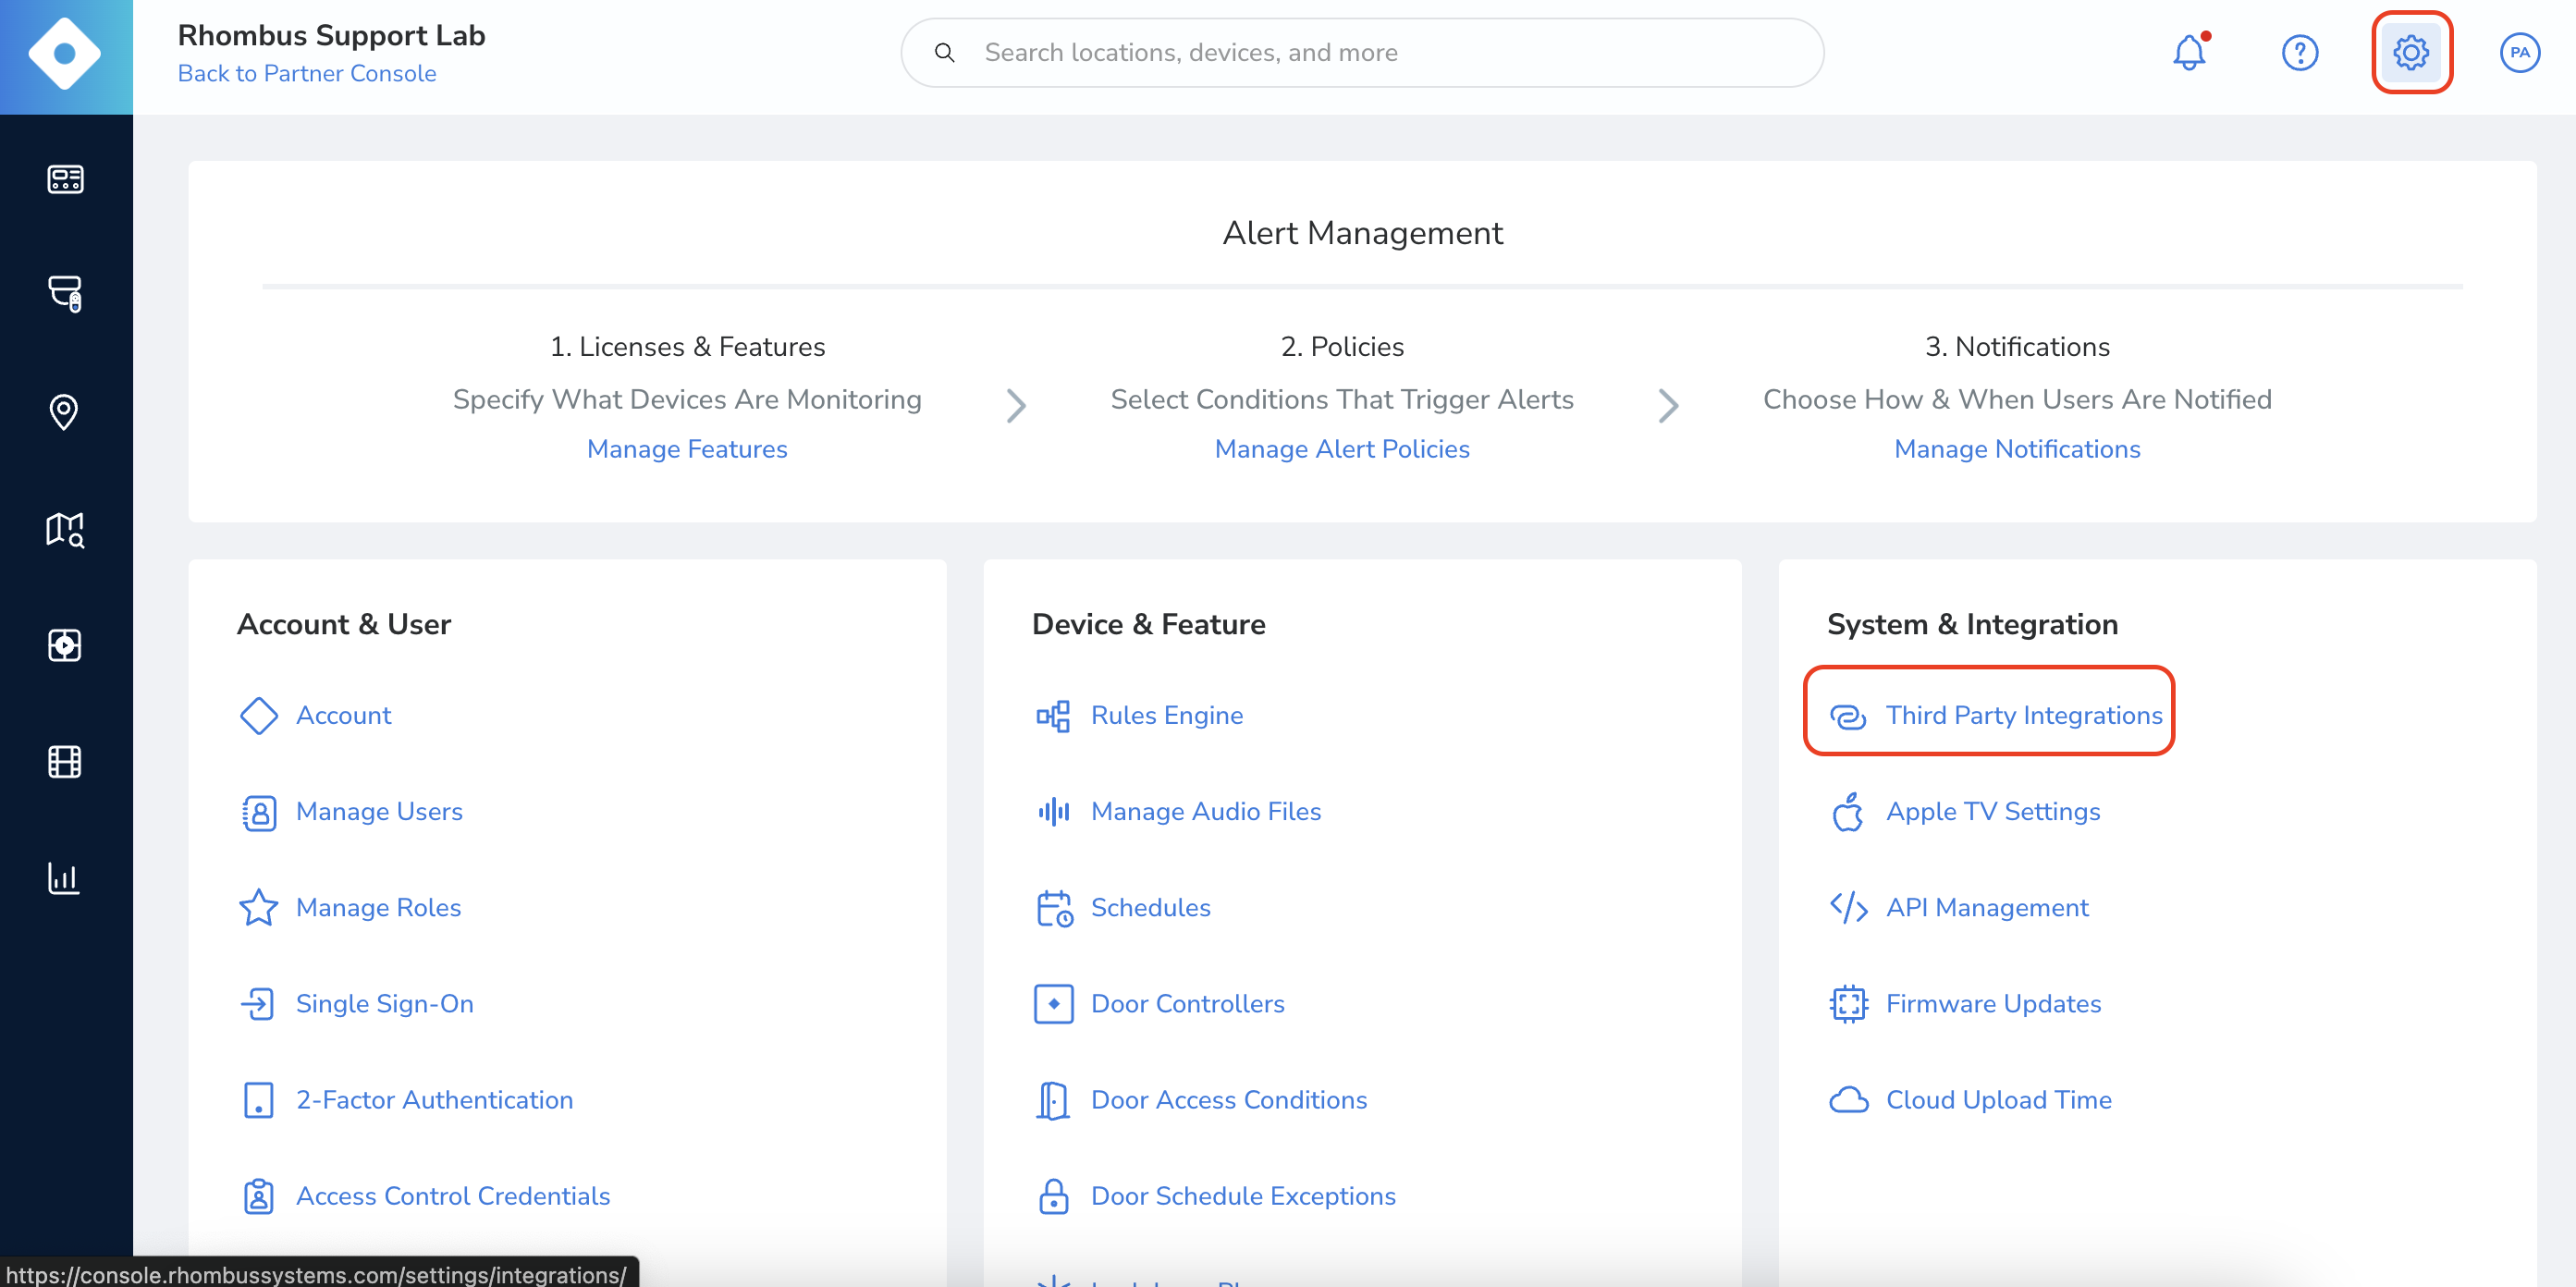Click the Manage Users badge icon

pyautogui.click(x=259, y=812)
